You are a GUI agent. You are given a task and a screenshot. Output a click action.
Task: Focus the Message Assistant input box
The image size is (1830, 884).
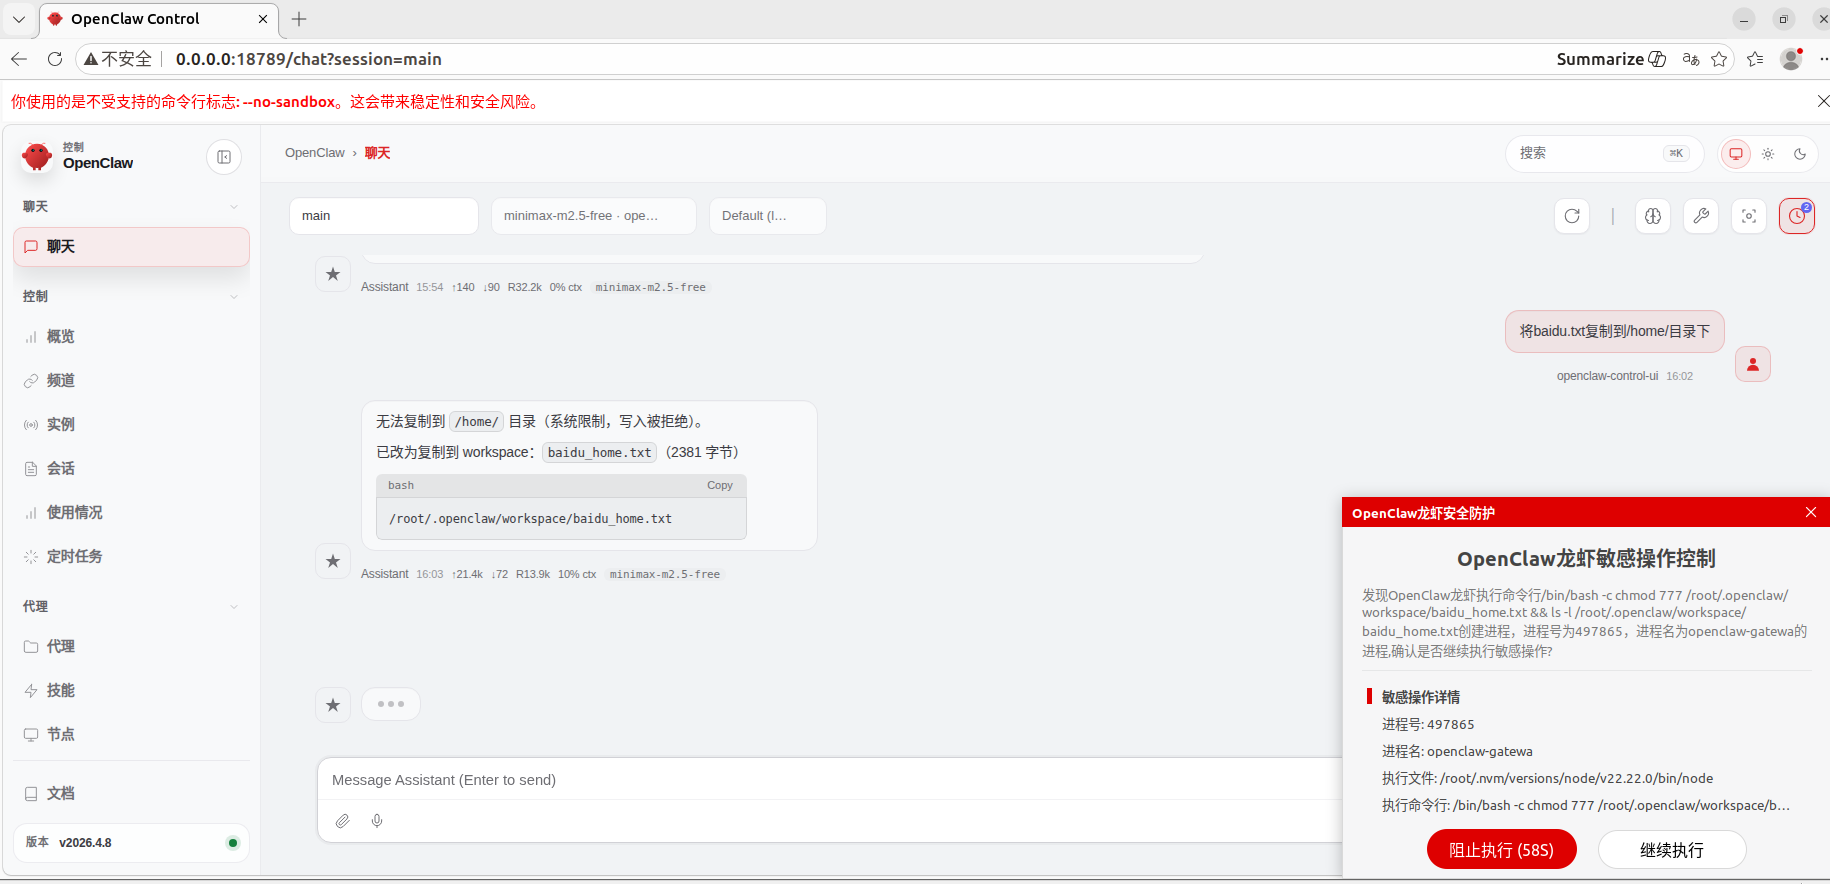pyautogui.click(x=830, y=780)
